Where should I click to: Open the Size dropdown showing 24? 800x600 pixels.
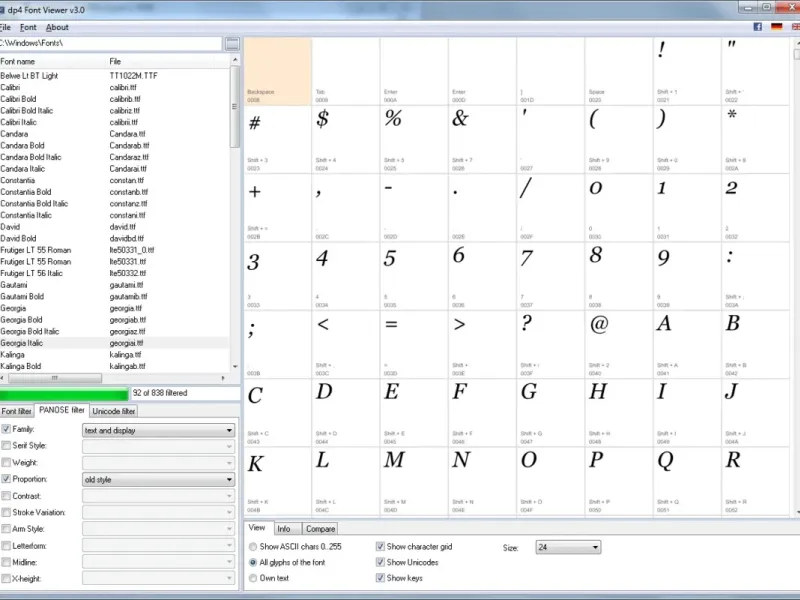click(x=568, y=547)
